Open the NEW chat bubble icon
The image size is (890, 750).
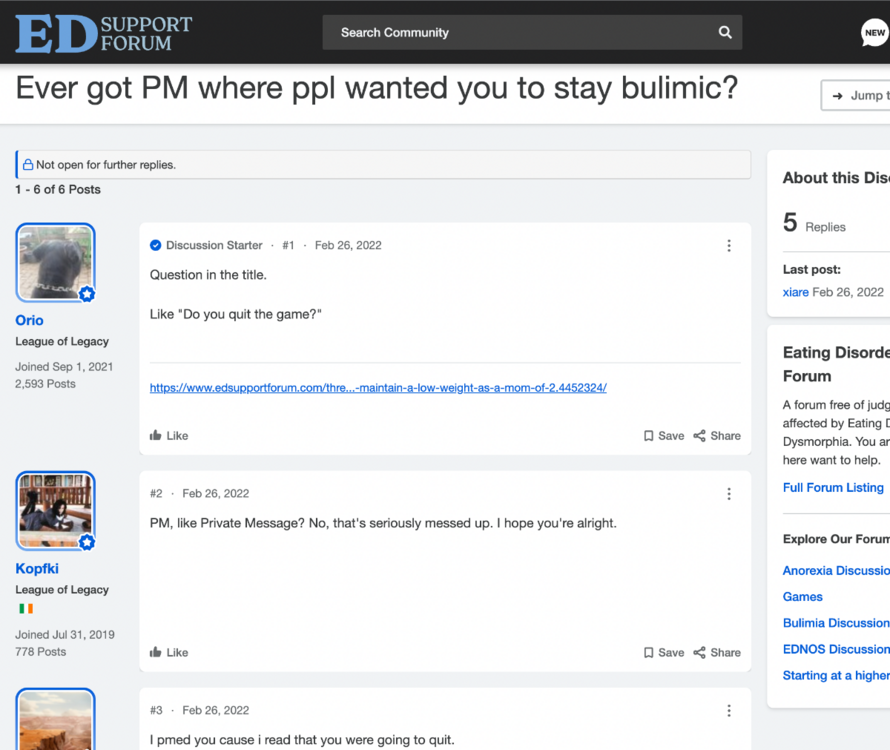tap(875, 33)
